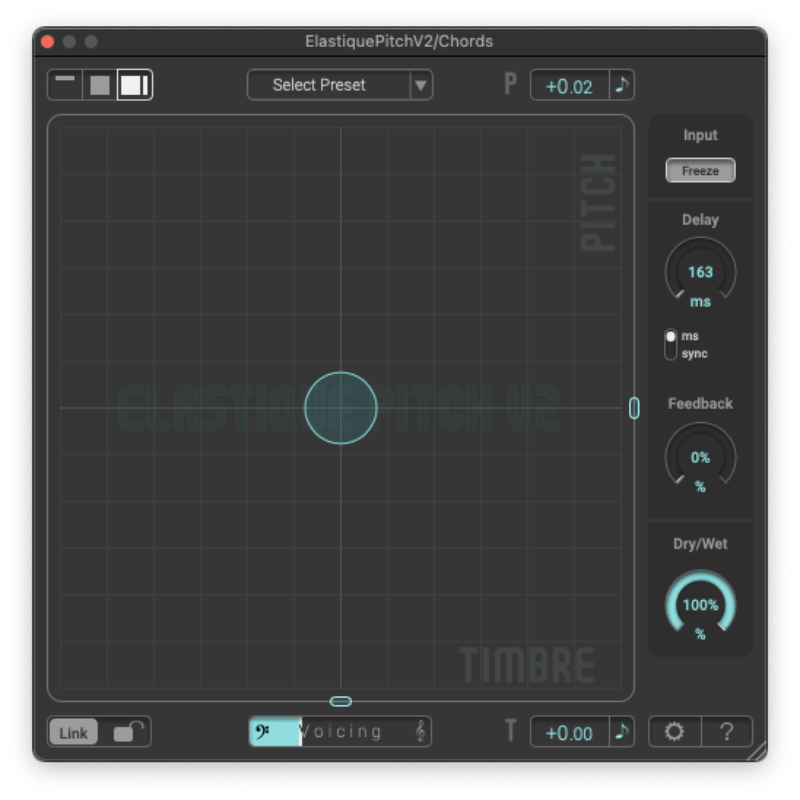Open help with the question mark icon

[x=727, y=732]
